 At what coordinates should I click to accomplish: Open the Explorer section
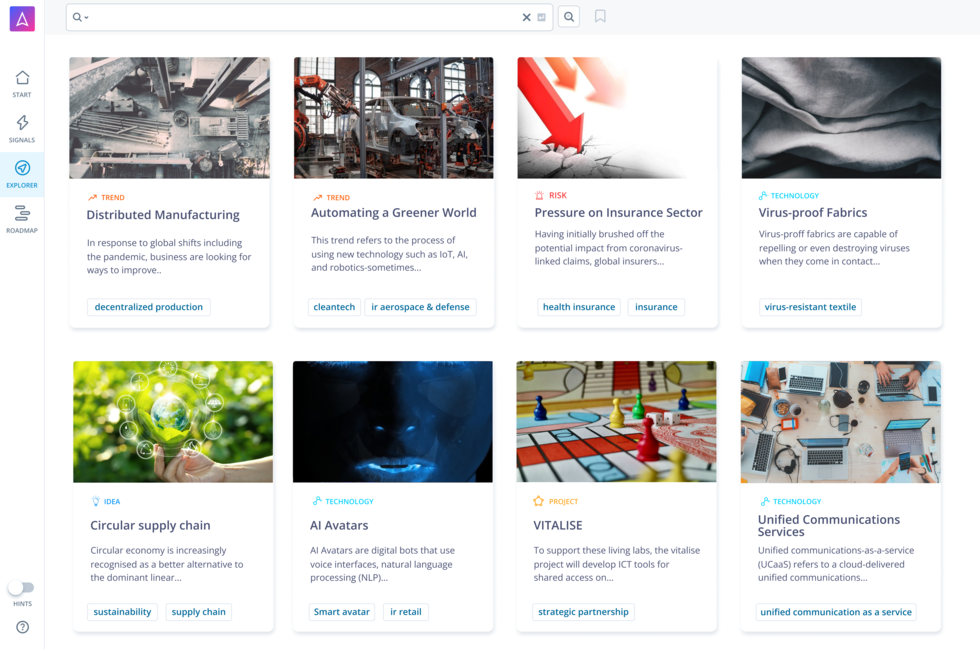(22, 174)
